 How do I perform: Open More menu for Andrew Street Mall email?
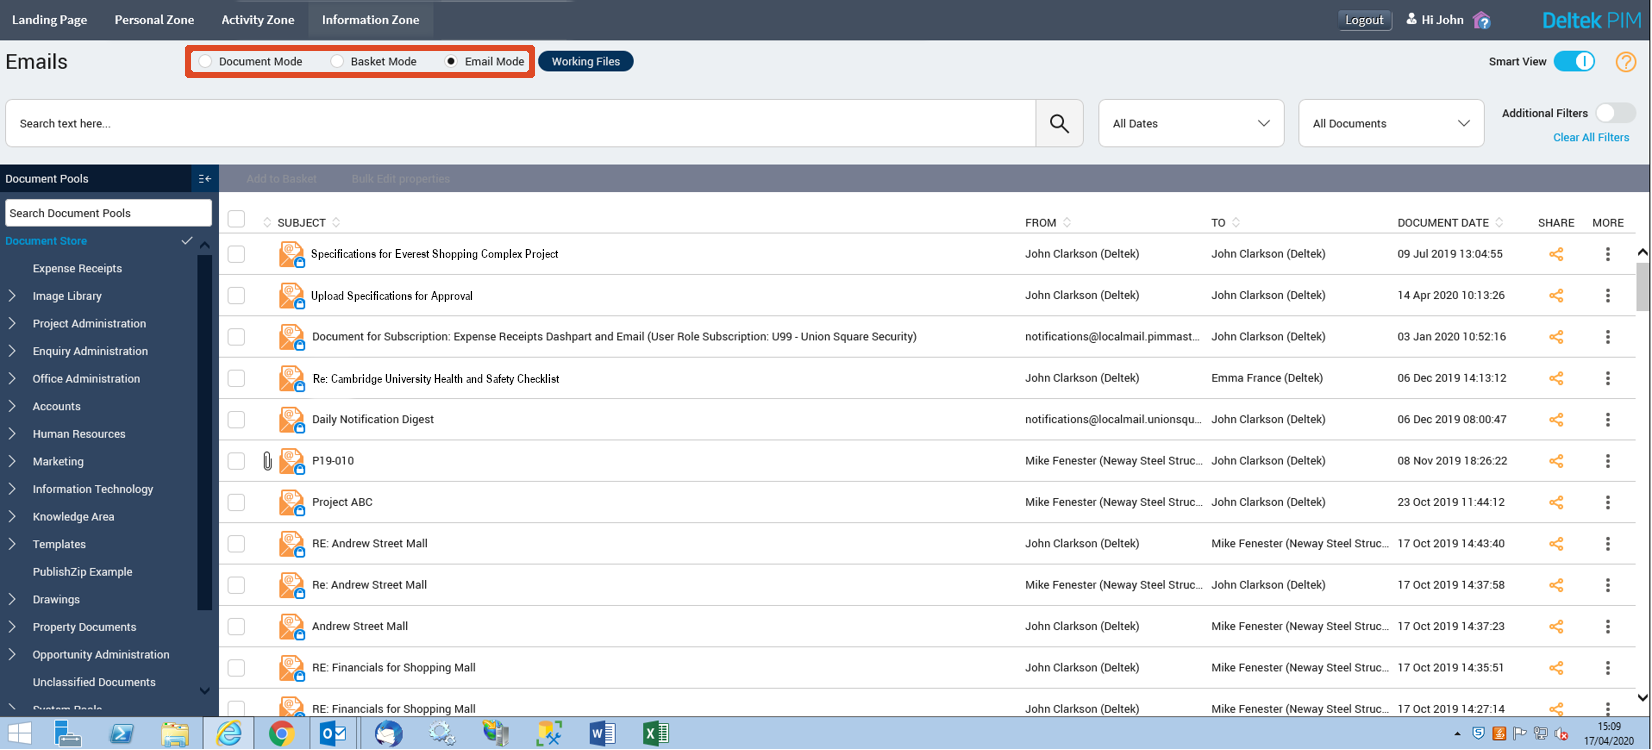(x=1608, y=627)
